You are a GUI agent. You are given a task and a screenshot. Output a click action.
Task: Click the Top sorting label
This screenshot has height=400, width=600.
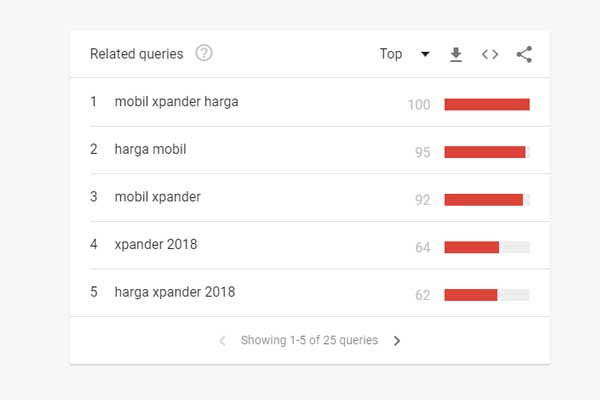click(x=391, y=54)
